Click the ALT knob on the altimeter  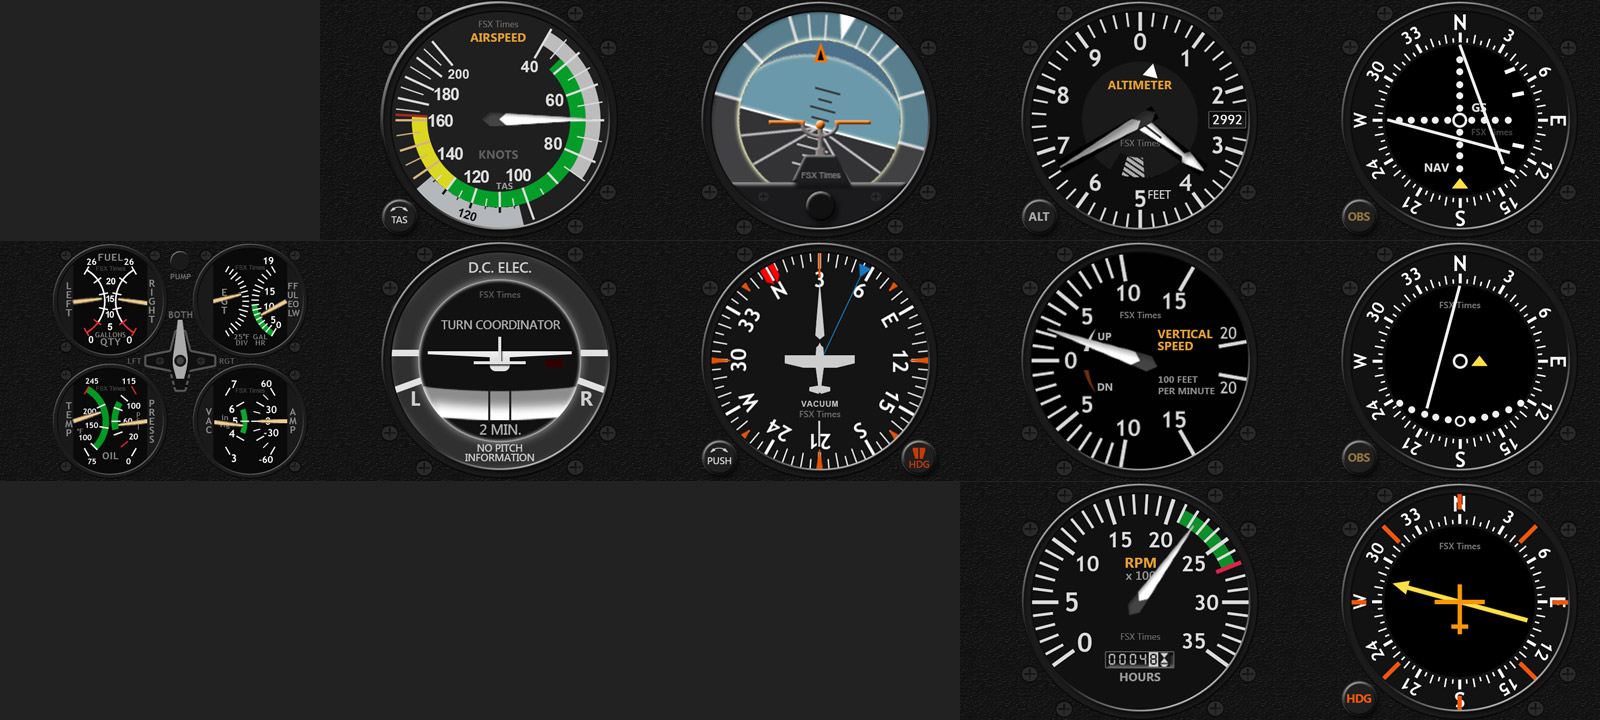[1039, 216]
